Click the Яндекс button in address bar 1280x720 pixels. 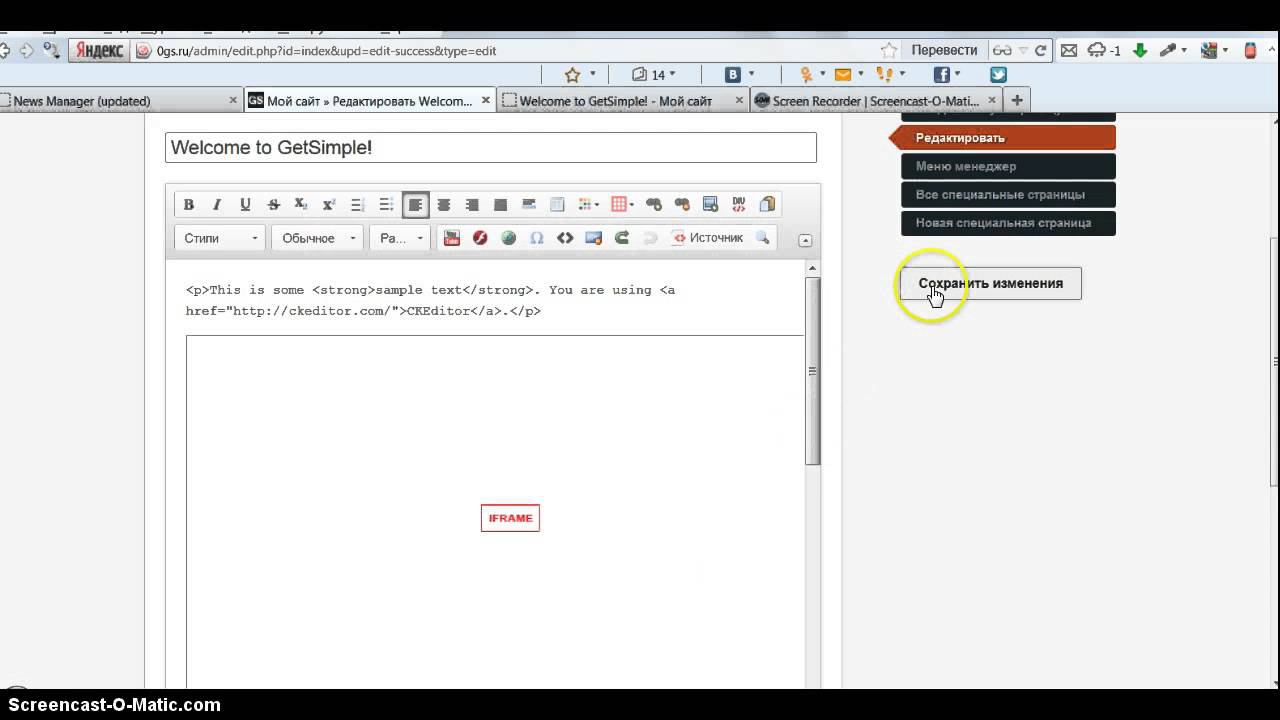[x=99, y=50]
